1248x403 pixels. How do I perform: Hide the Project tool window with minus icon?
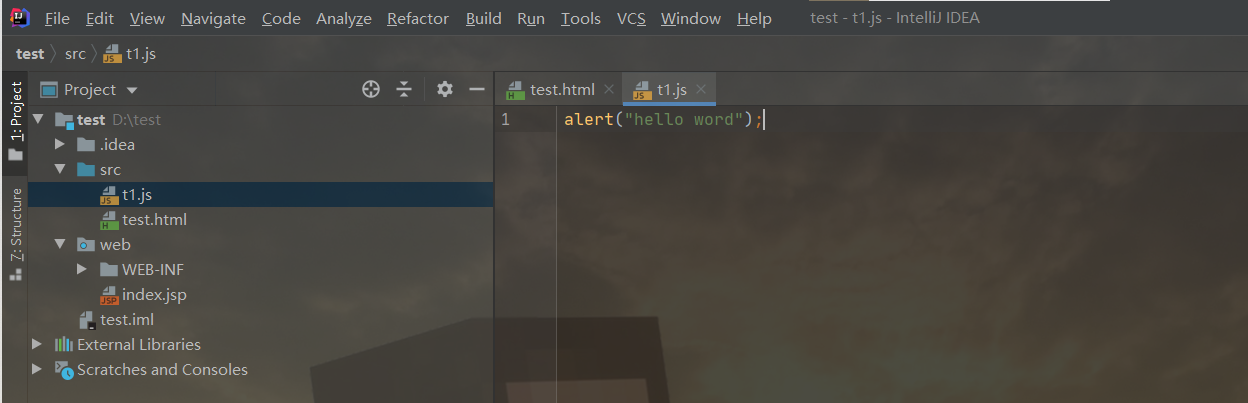click(x=477, y=89)
